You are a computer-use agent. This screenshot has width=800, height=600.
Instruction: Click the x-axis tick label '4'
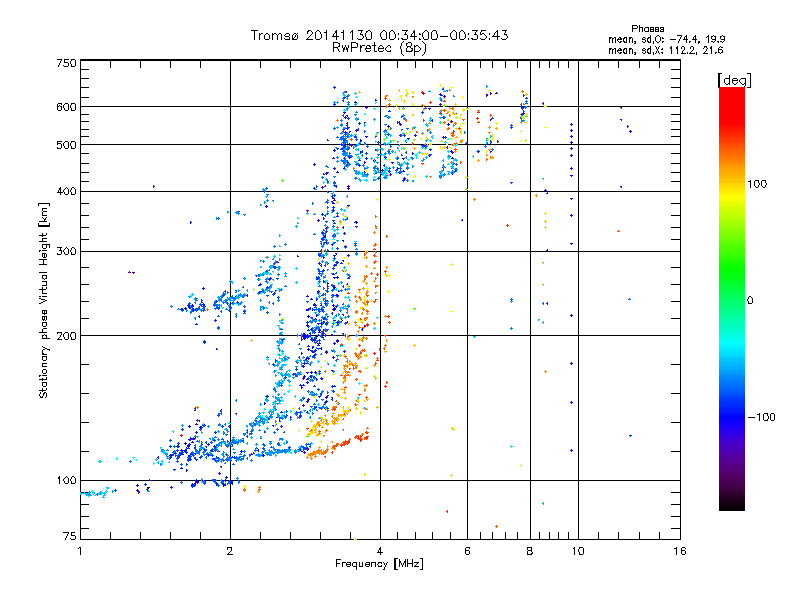point(380,551)
